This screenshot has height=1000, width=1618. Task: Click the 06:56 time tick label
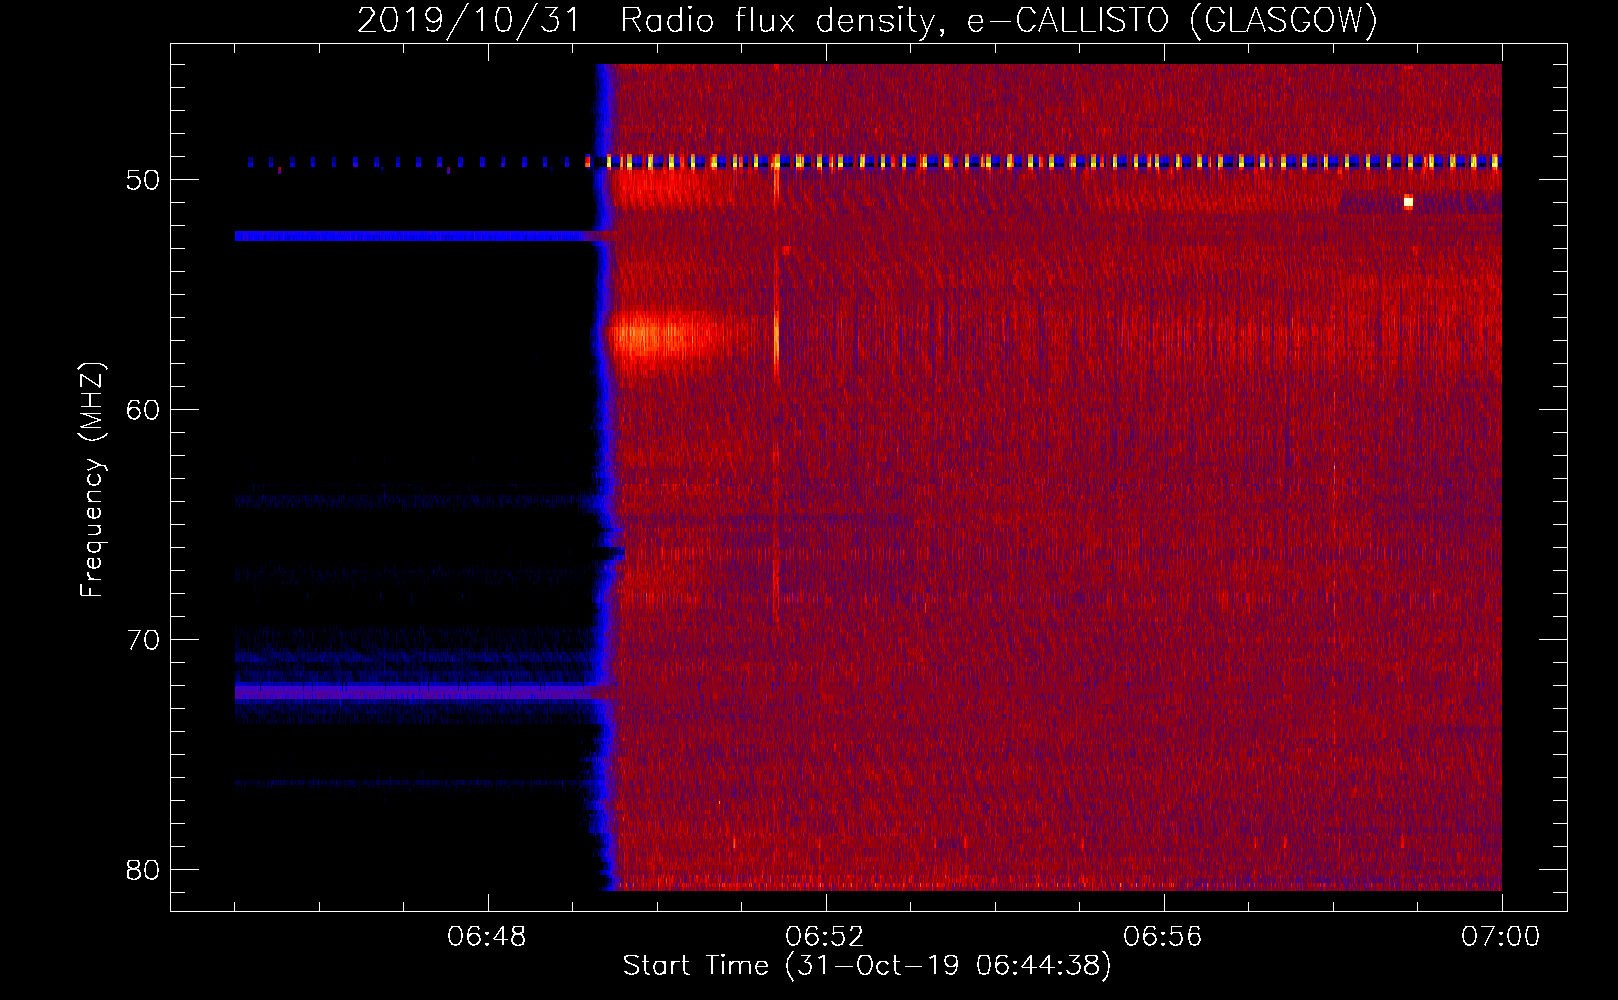[x=1163, y=937]
